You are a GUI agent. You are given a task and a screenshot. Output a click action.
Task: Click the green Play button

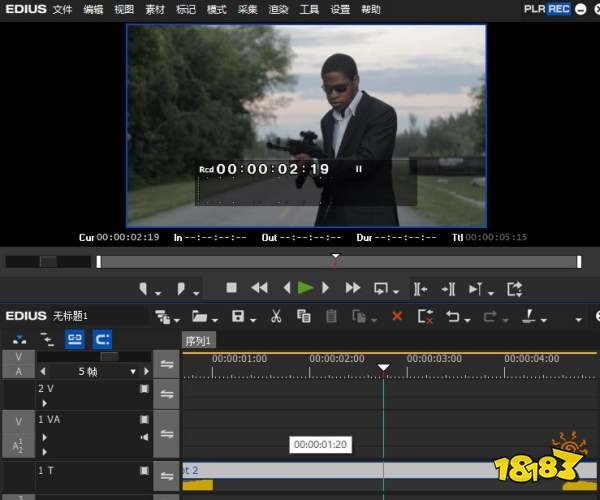[305, 288]
